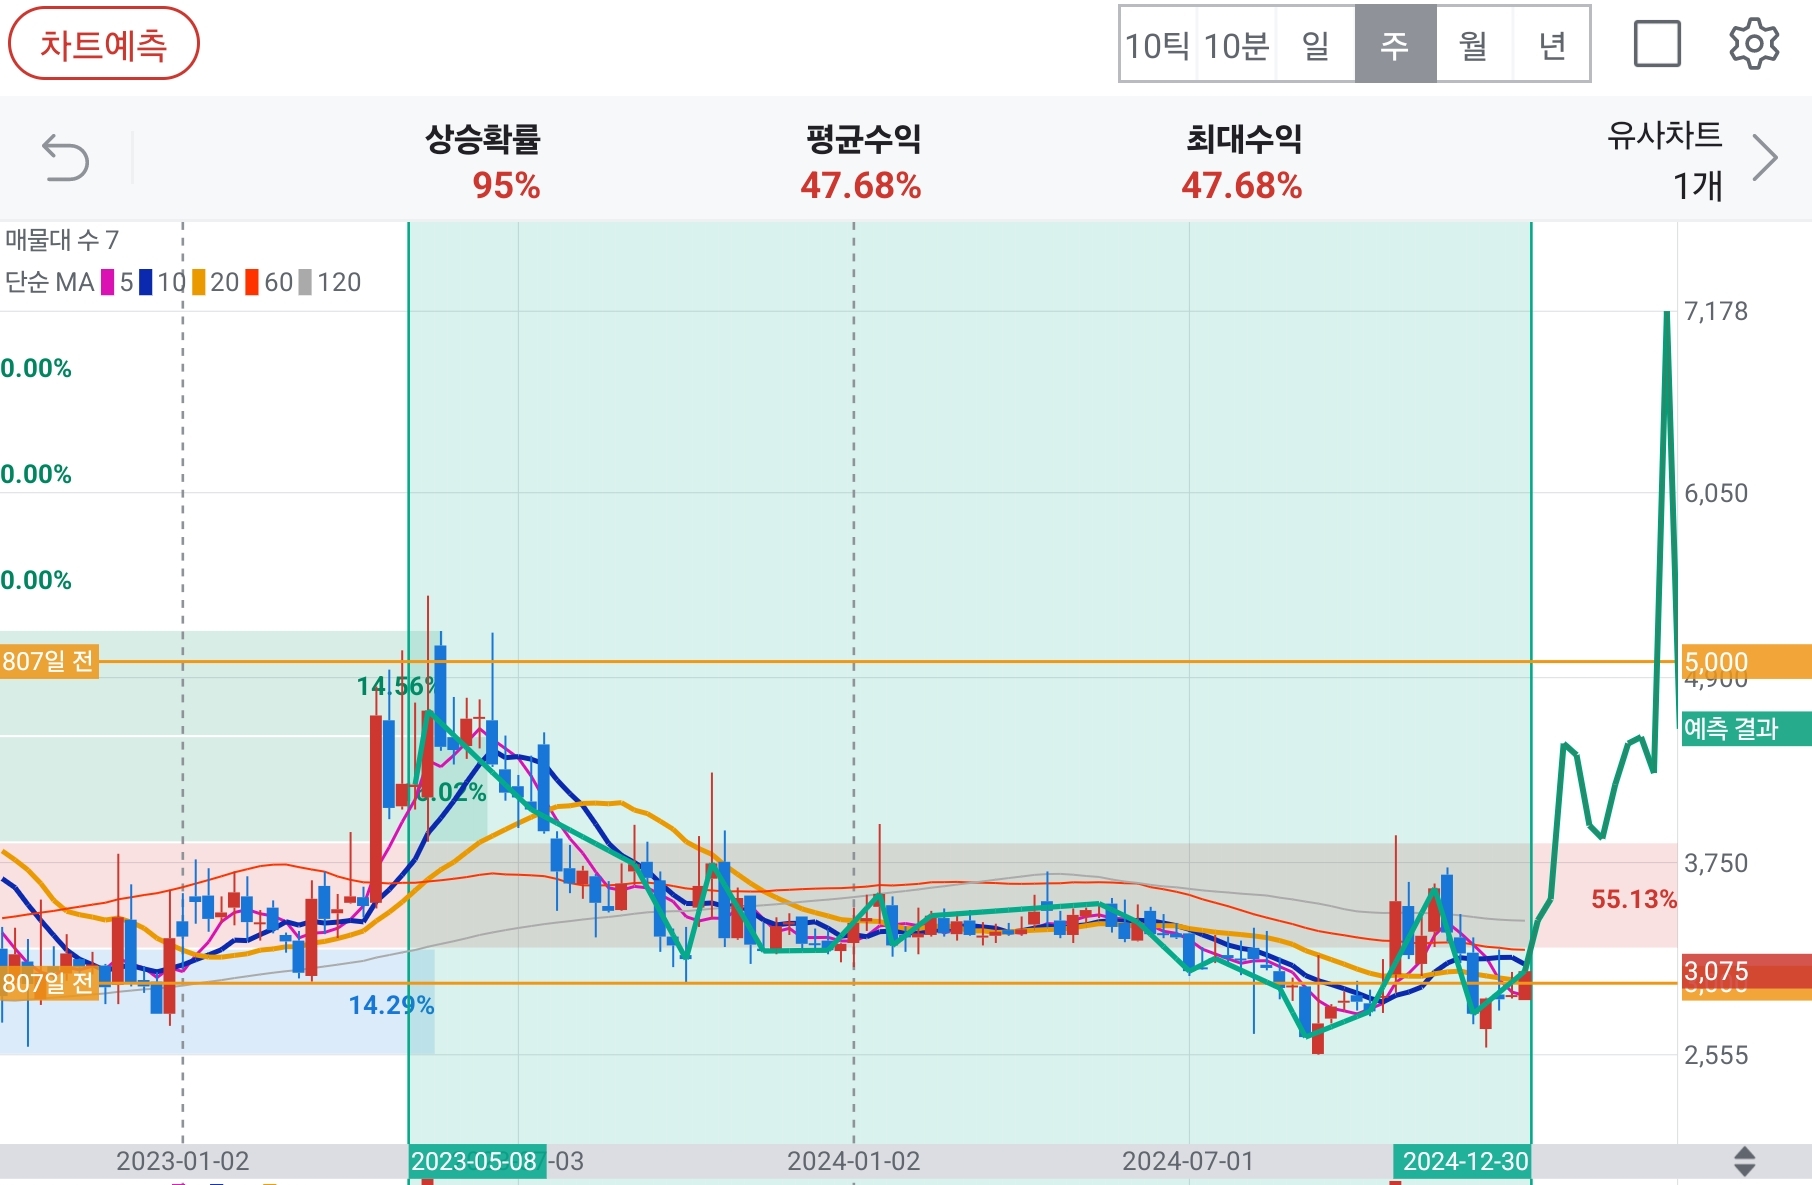Screen dimensions: 1812x1185
Task: Click the 평균수익 47.68% value
Action: [861, 186]
